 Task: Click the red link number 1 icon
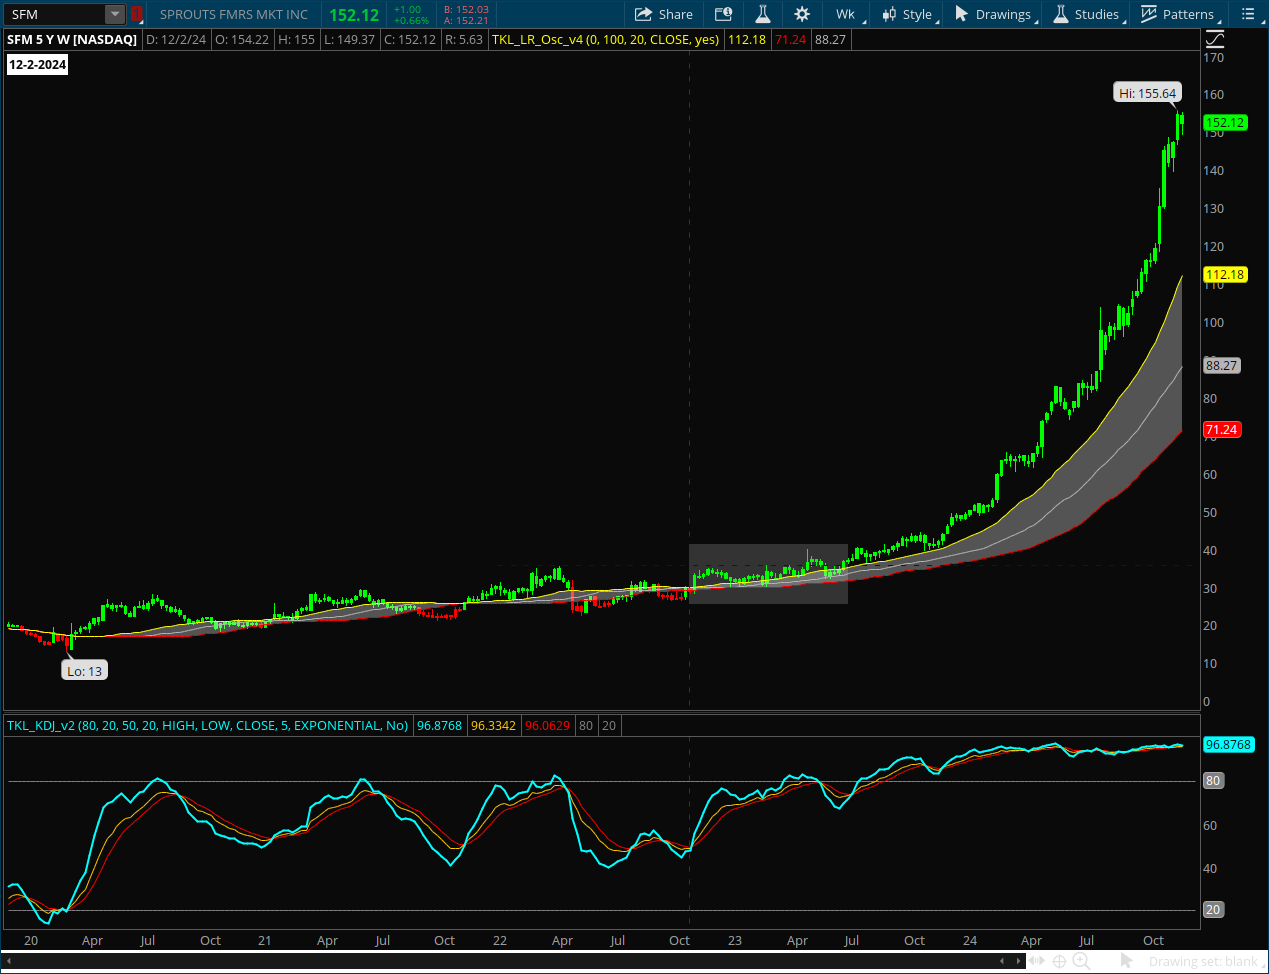coord(137,14)
